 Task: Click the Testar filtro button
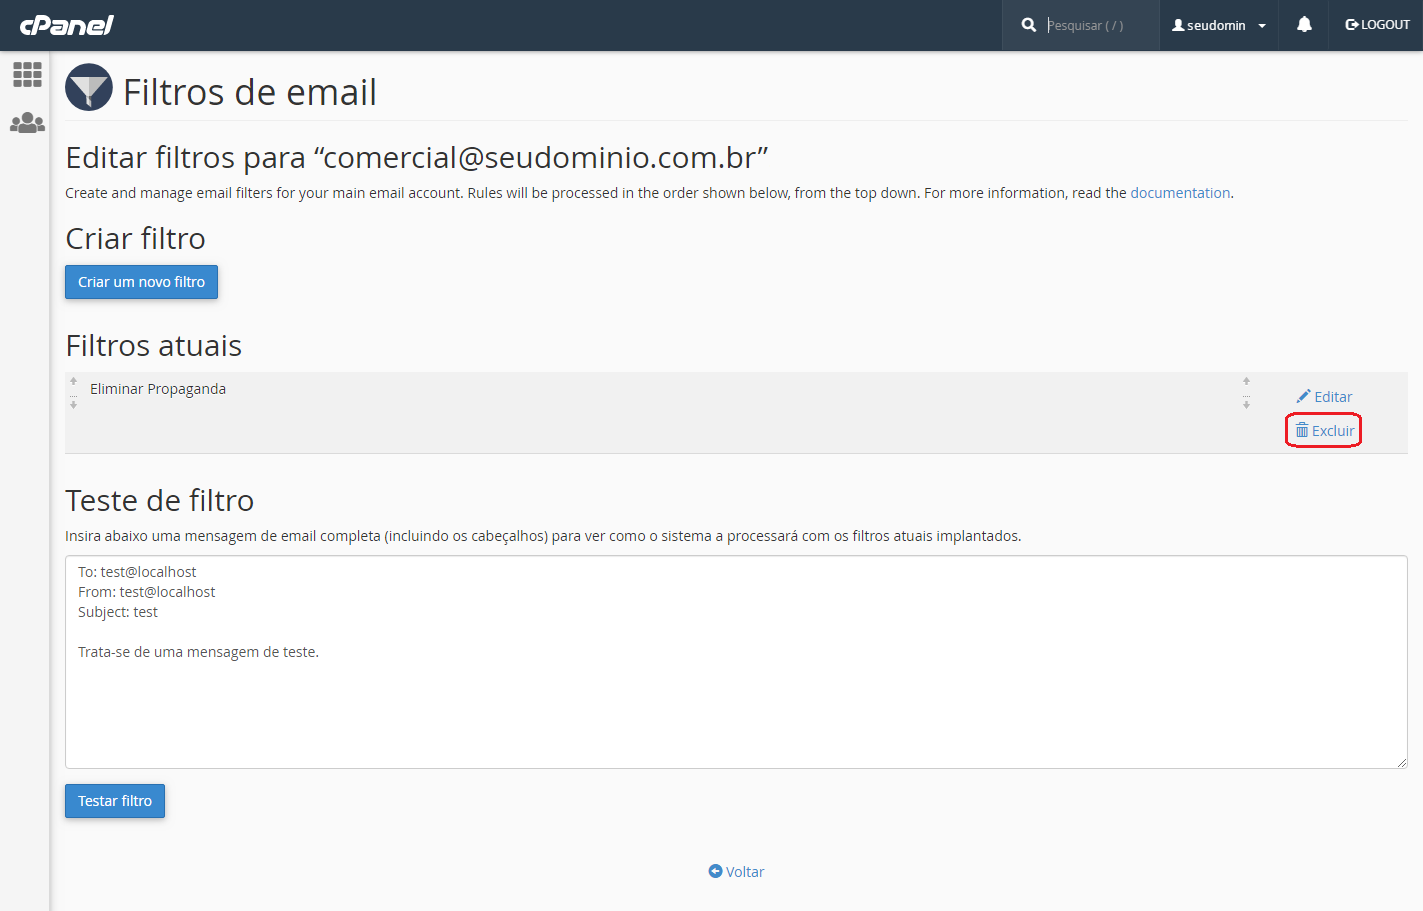pos(115,801)
